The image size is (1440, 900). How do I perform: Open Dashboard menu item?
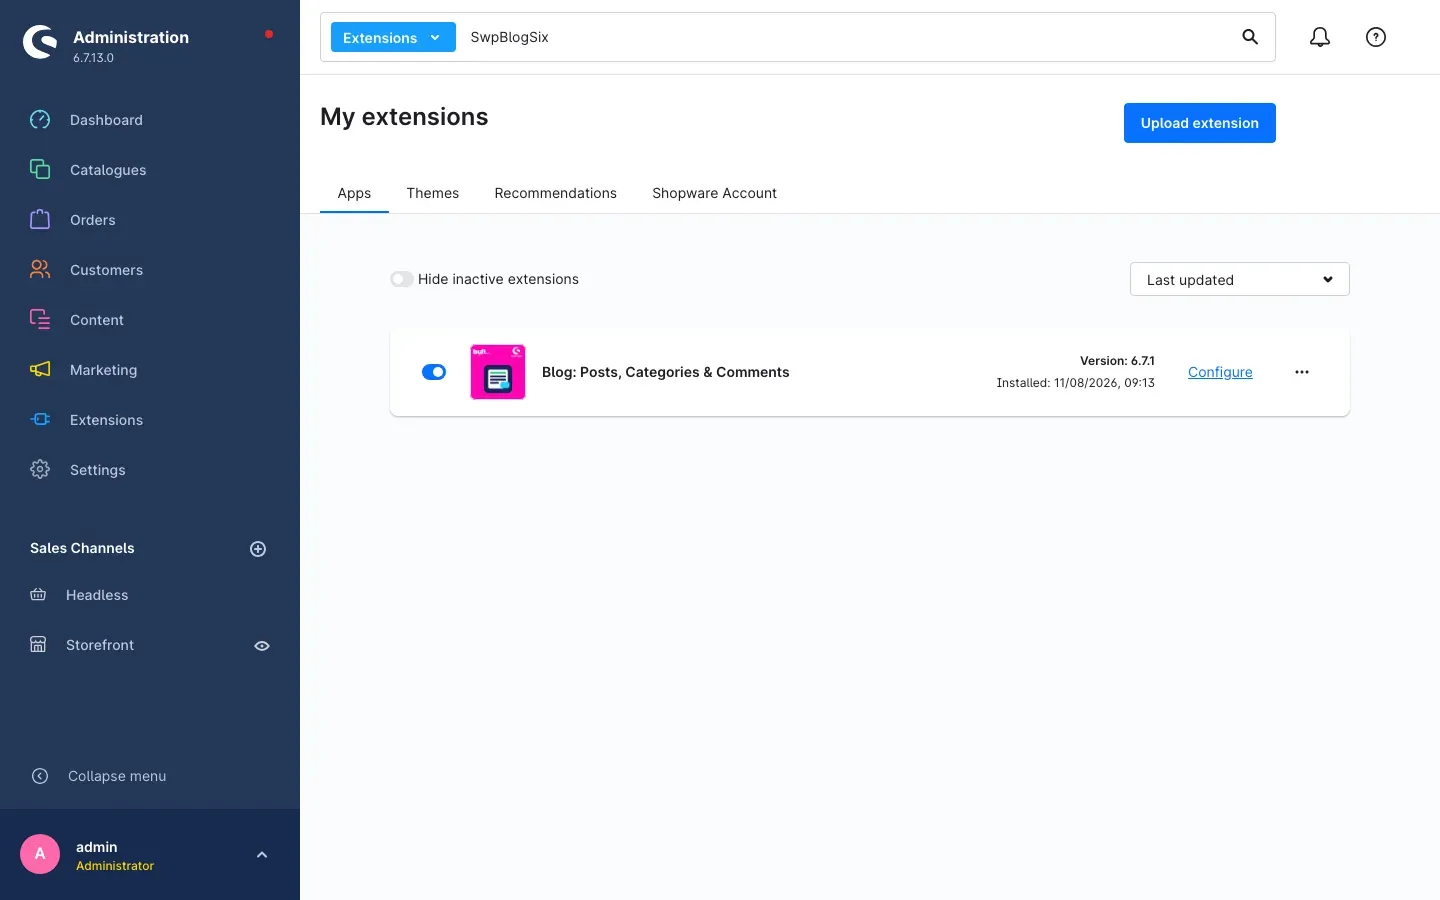[106, 120]
